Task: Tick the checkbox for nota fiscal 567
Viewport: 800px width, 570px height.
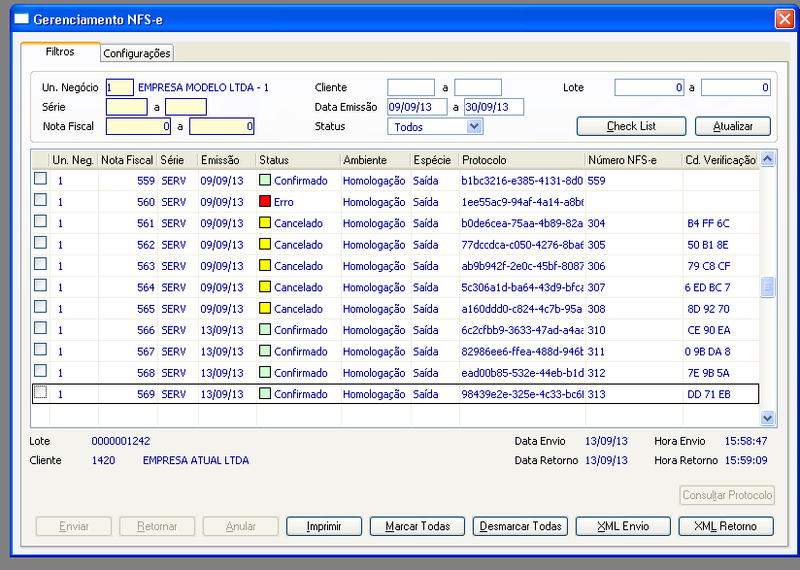Action: point(40,350)
